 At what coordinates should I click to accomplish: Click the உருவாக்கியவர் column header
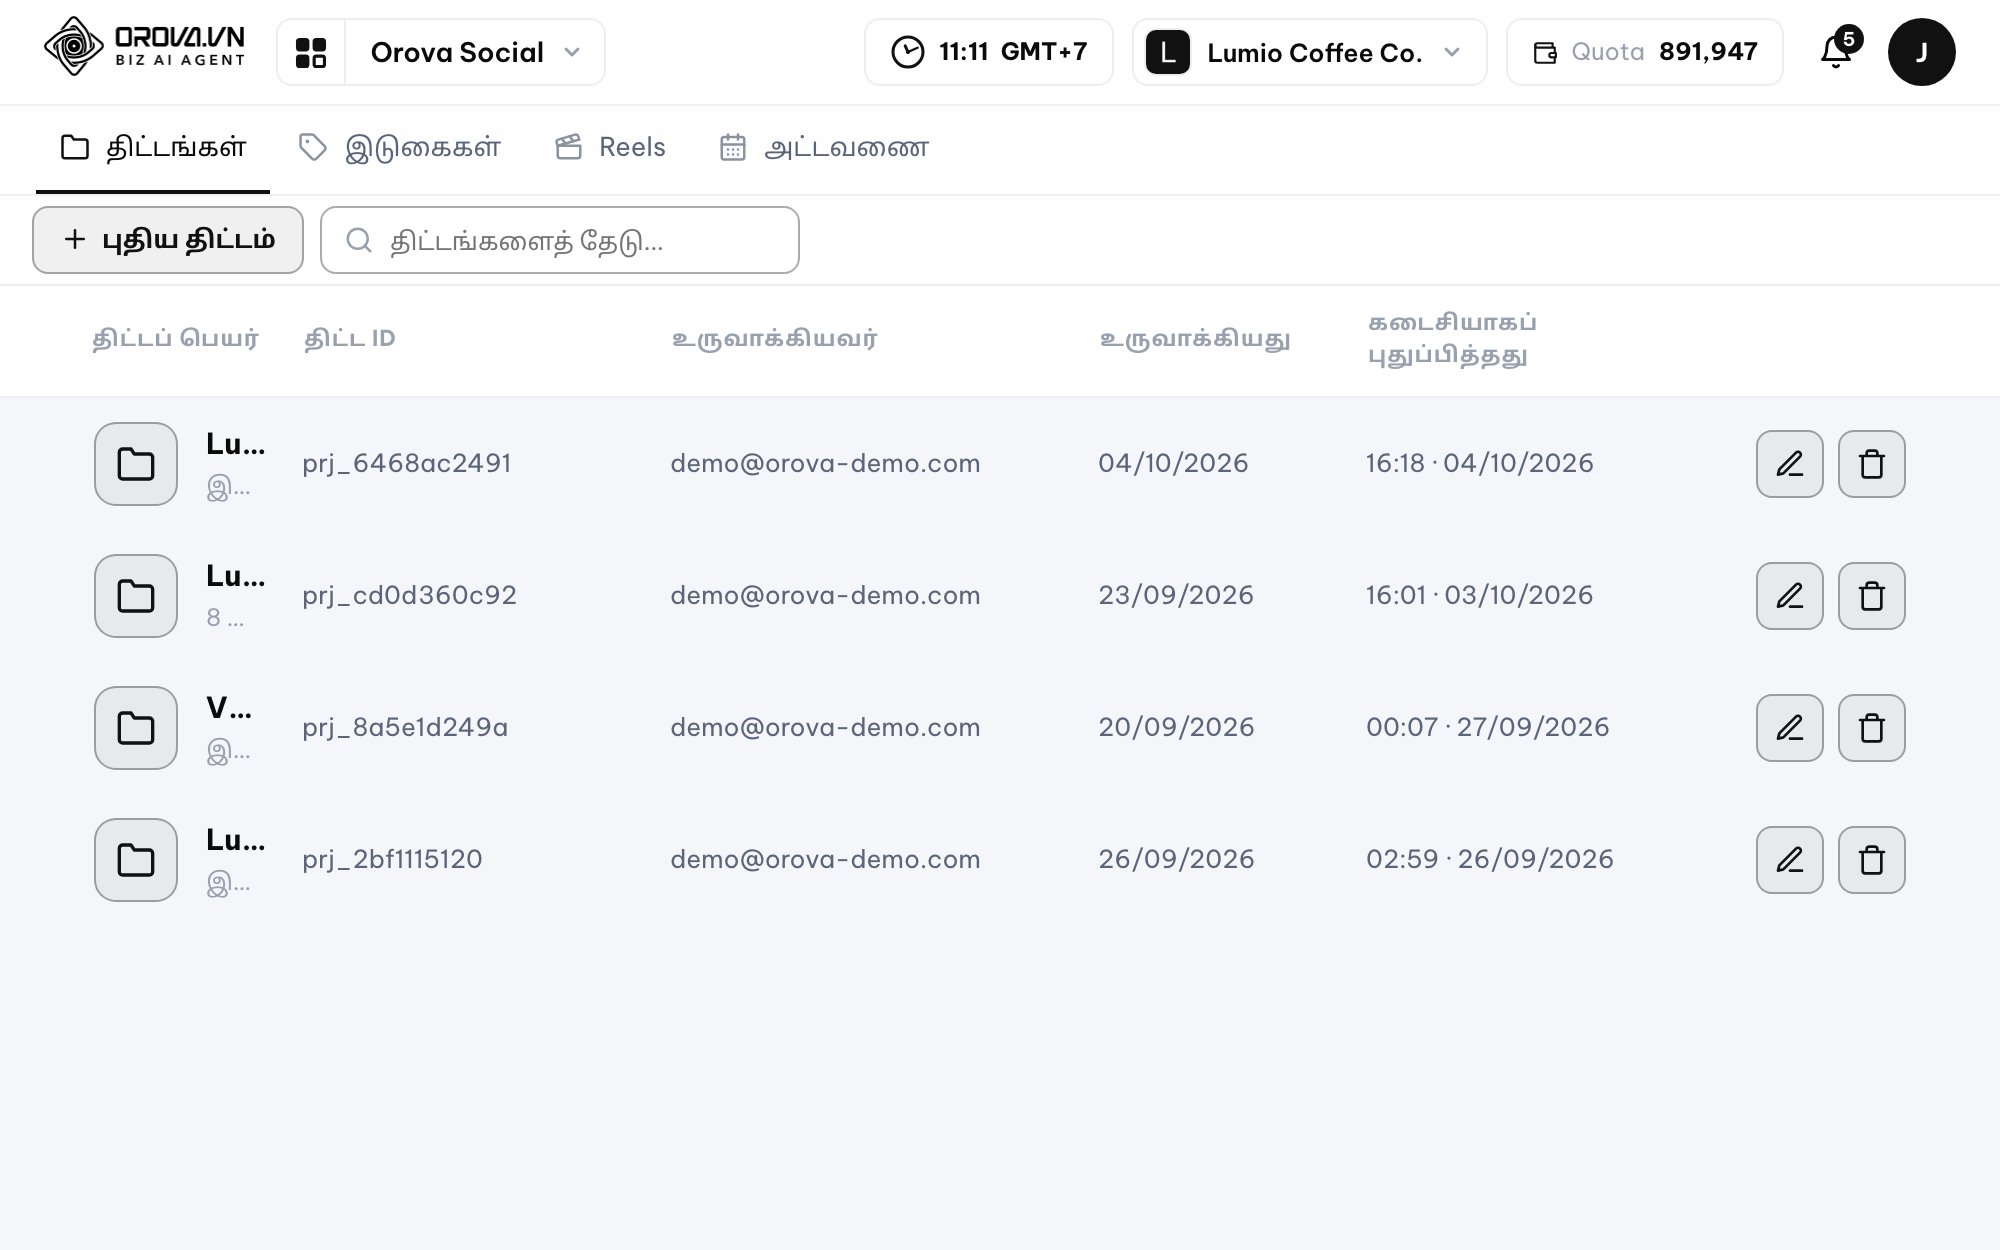[774, 339]
